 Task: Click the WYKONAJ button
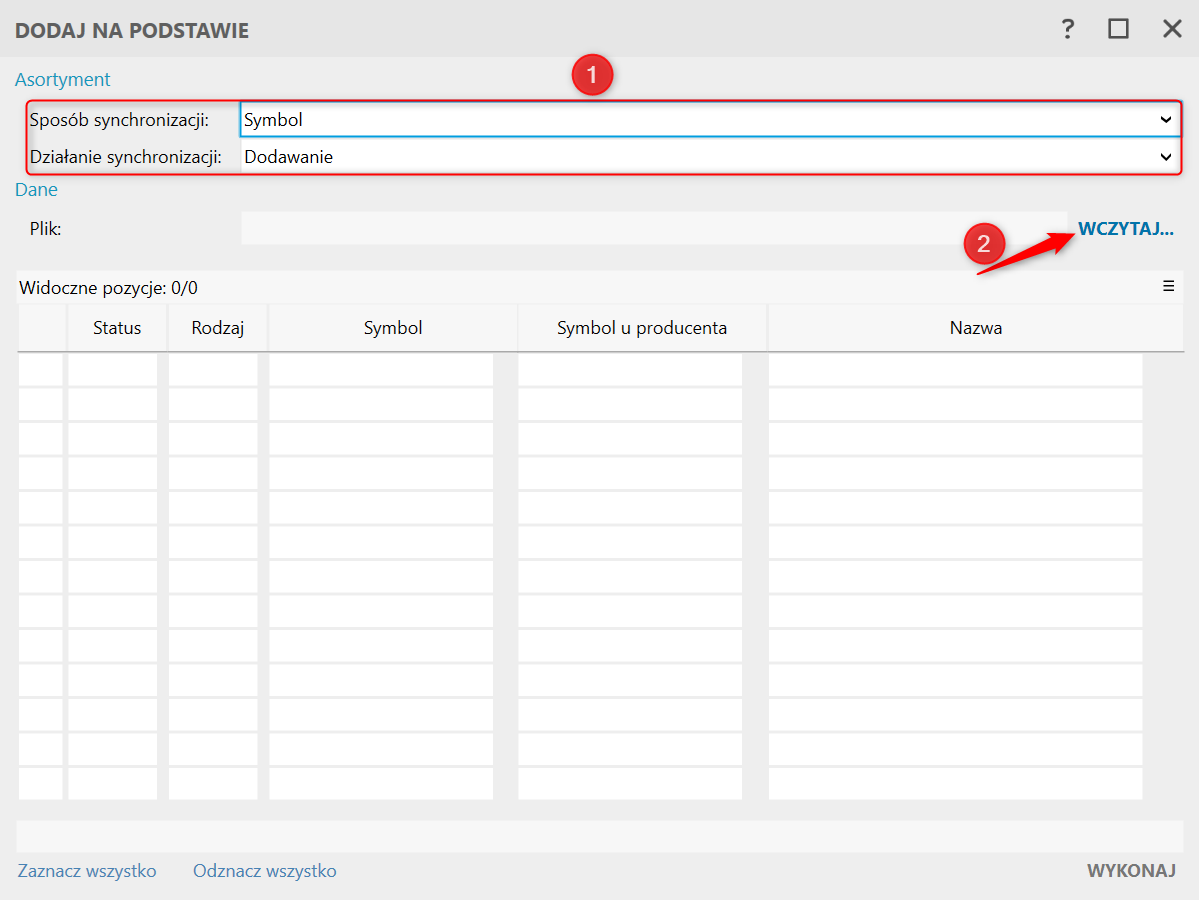pos(1131,871)
